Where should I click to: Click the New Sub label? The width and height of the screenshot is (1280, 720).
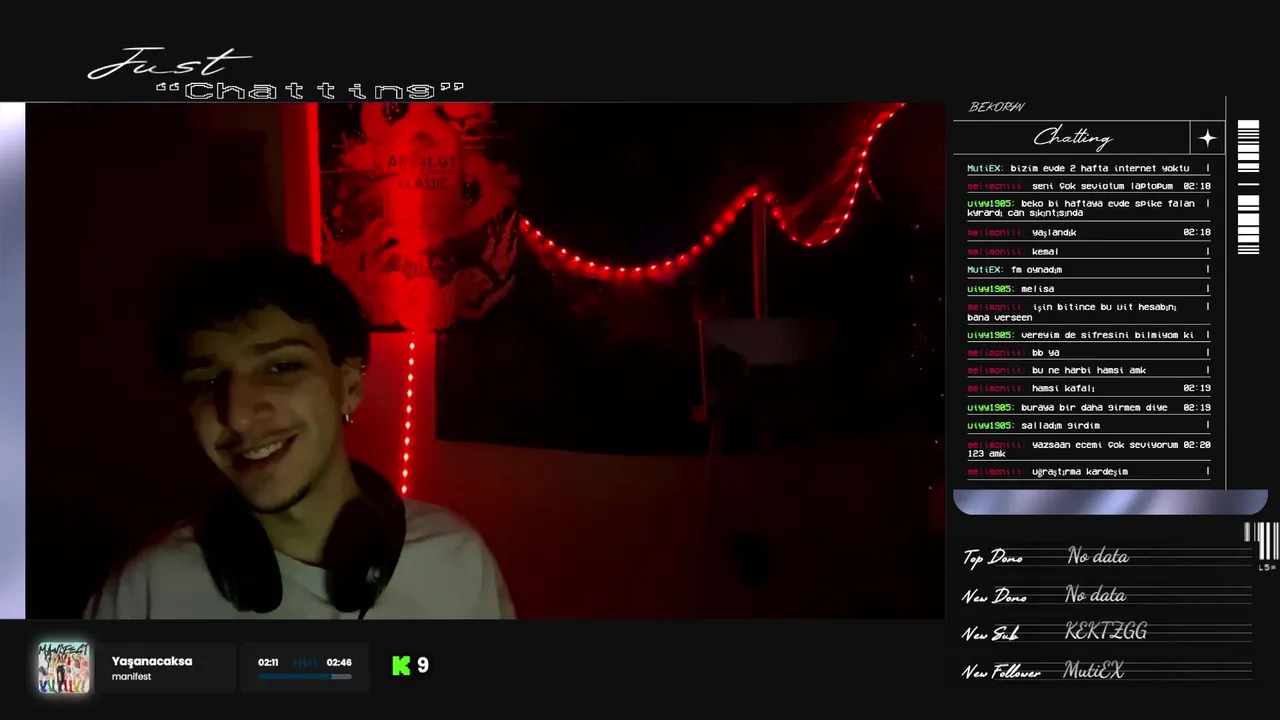(x=990, y=634)
